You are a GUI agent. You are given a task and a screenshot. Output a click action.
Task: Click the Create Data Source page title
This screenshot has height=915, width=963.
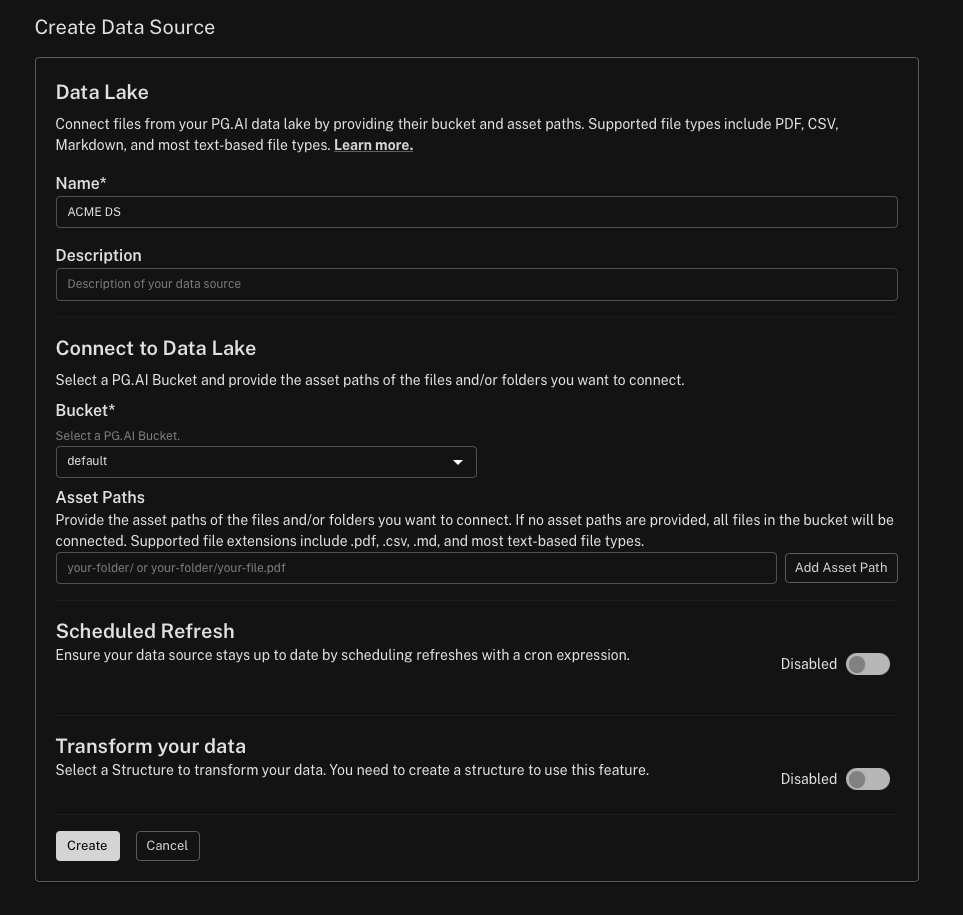(x=125, y=27)
